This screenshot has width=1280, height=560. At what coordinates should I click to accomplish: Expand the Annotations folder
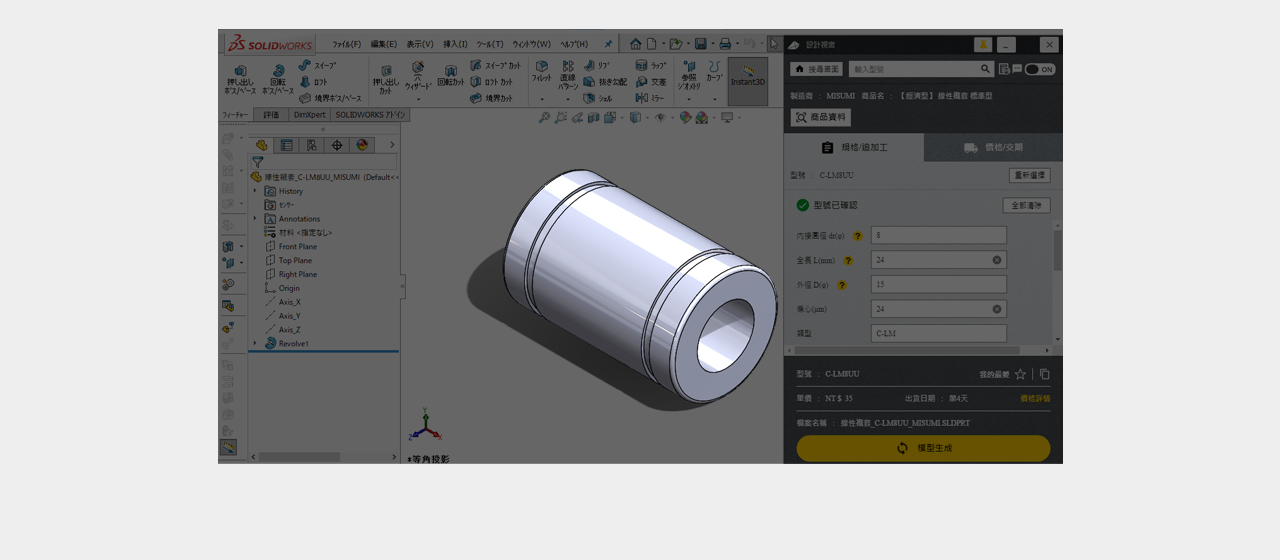click(x=255, y=219)
